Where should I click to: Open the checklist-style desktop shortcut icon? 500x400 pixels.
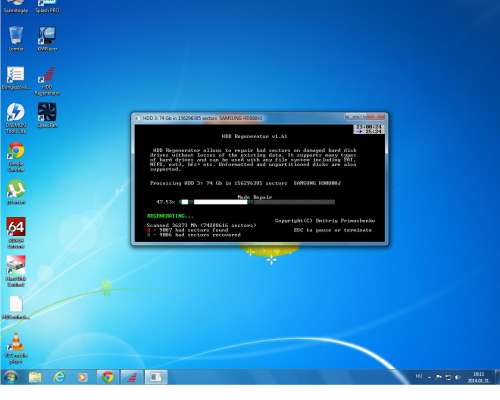point(16,78)
